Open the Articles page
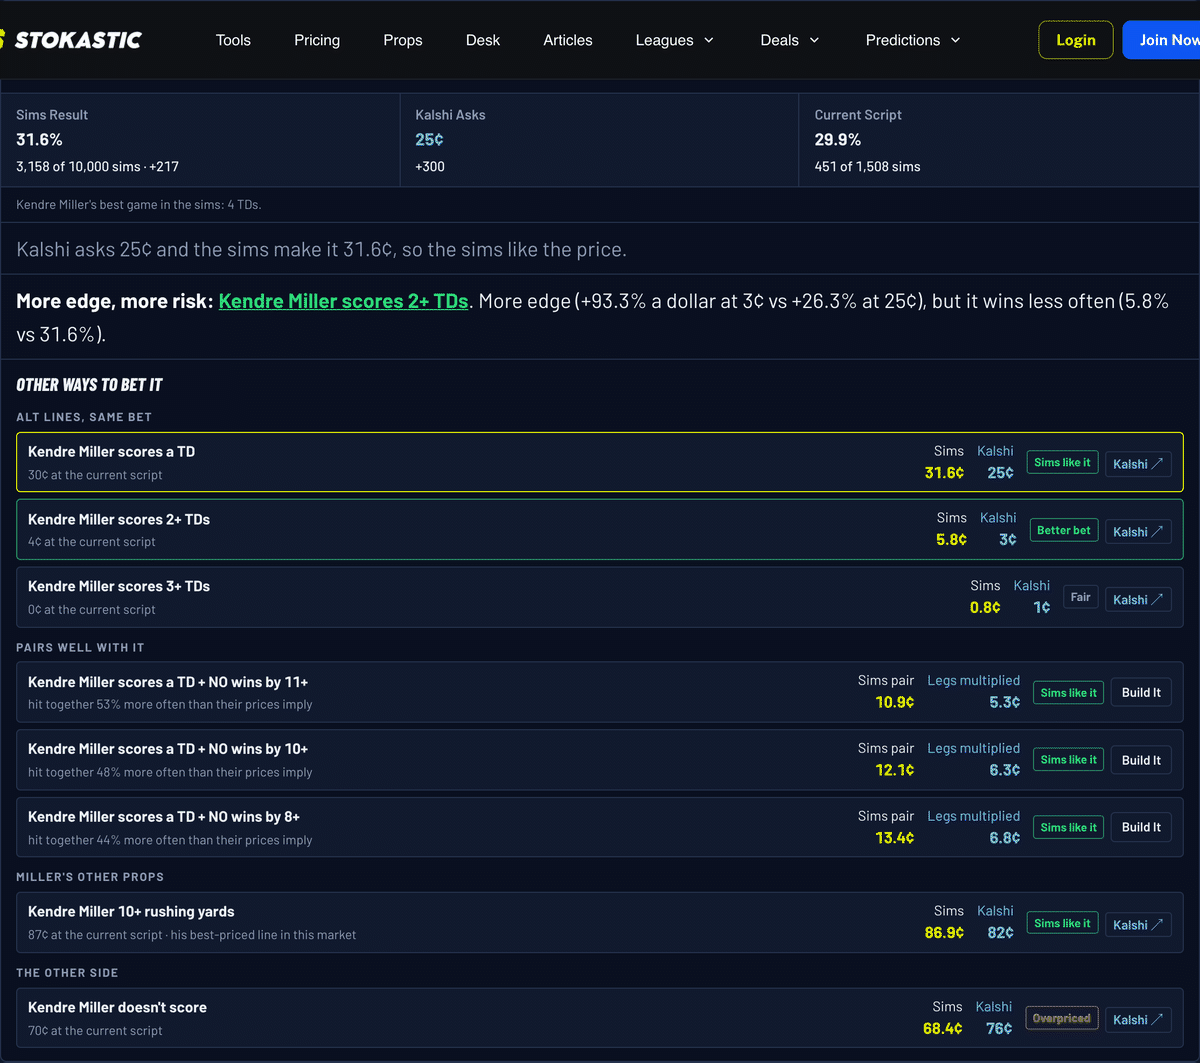 [x=568, y=40]
